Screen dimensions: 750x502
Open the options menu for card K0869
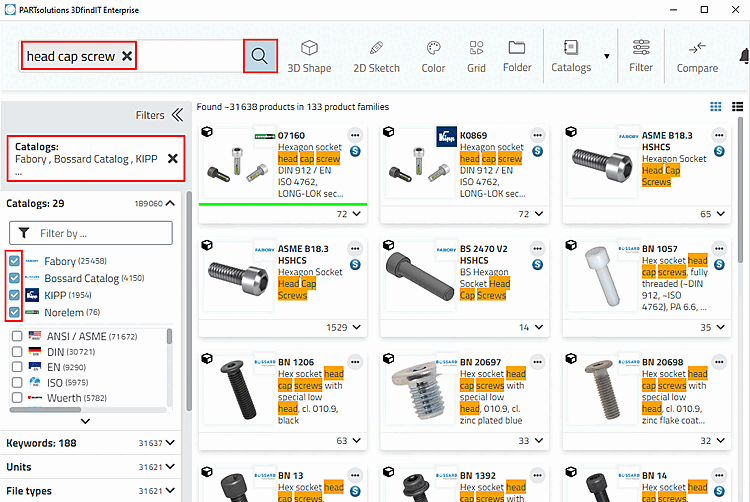pyautogui.click(x=537, y=135)
